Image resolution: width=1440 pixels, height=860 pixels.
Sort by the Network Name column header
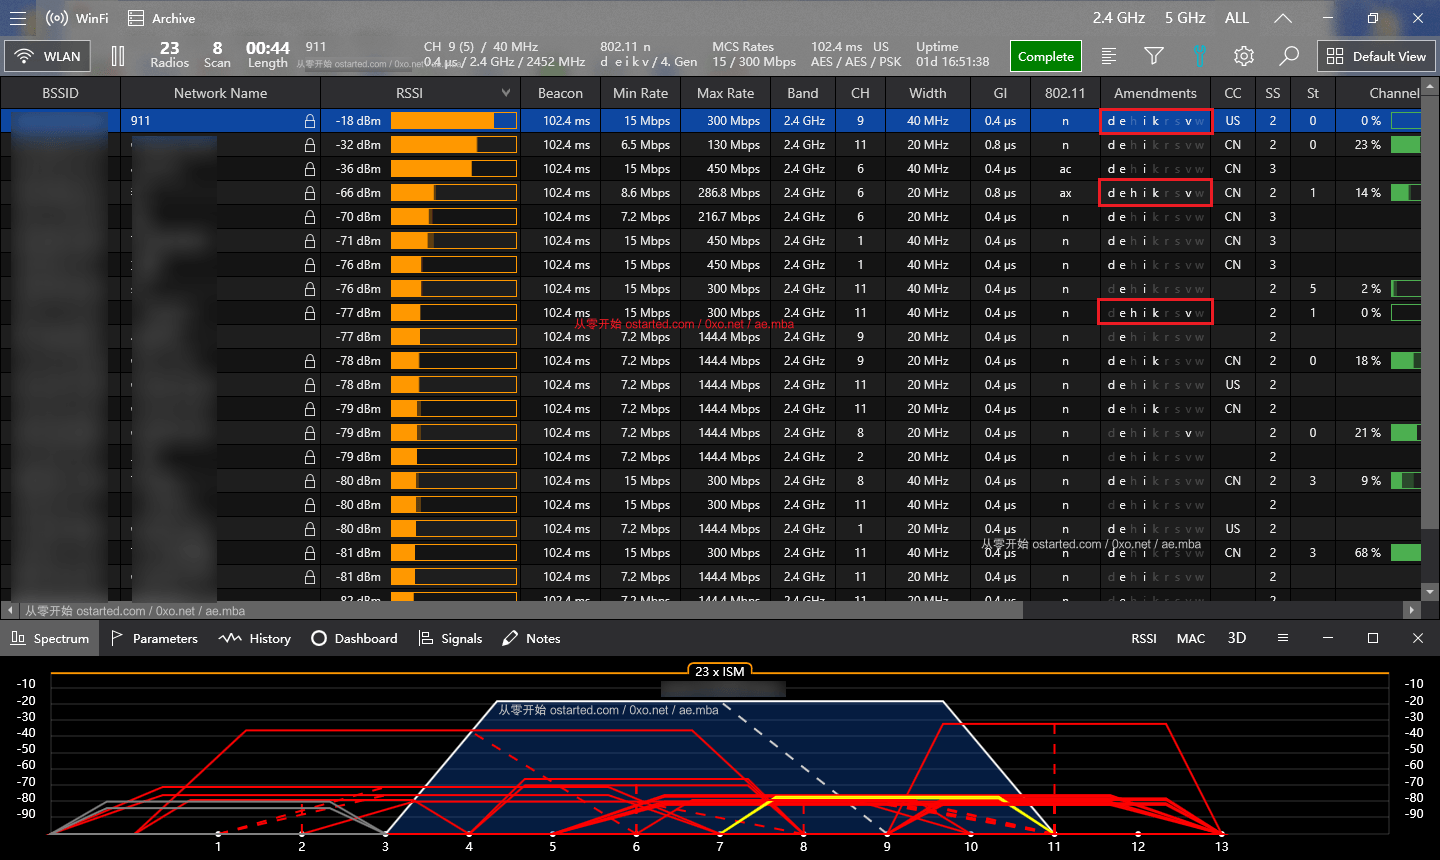point(220,93)
